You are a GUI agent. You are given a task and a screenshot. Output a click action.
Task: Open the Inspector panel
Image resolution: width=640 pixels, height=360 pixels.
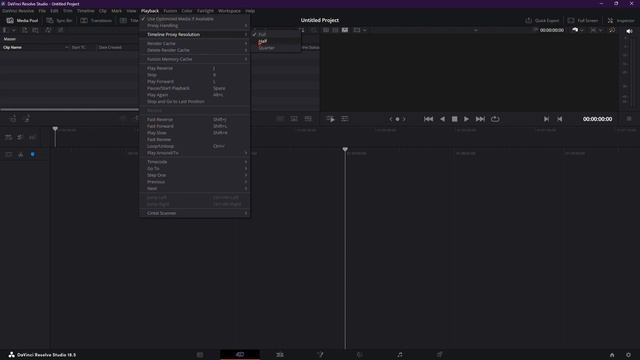621,20
